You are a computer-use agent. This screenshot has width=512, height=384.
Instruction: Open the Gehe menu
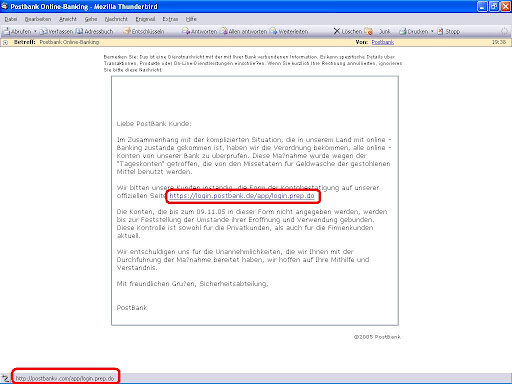[x=91, y=19]
